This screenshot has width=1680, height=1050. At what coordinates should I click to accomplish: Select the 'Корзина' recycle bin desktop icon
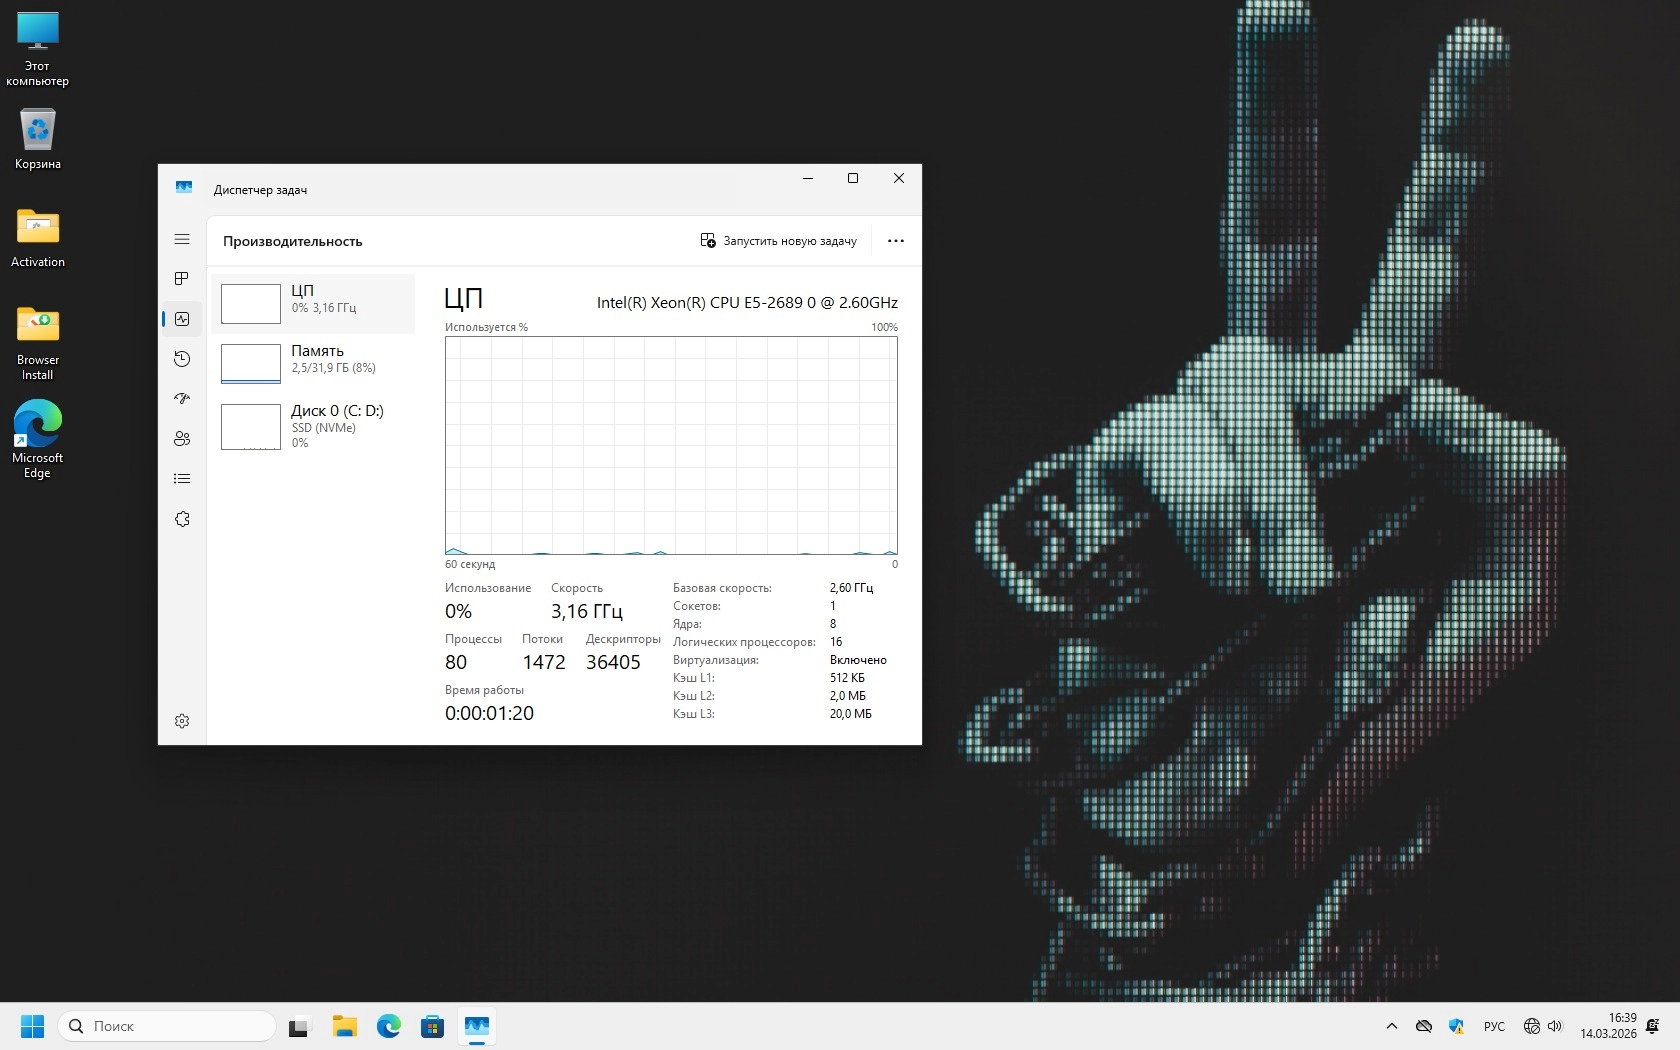pyautogui.click(x=38, y=139)
